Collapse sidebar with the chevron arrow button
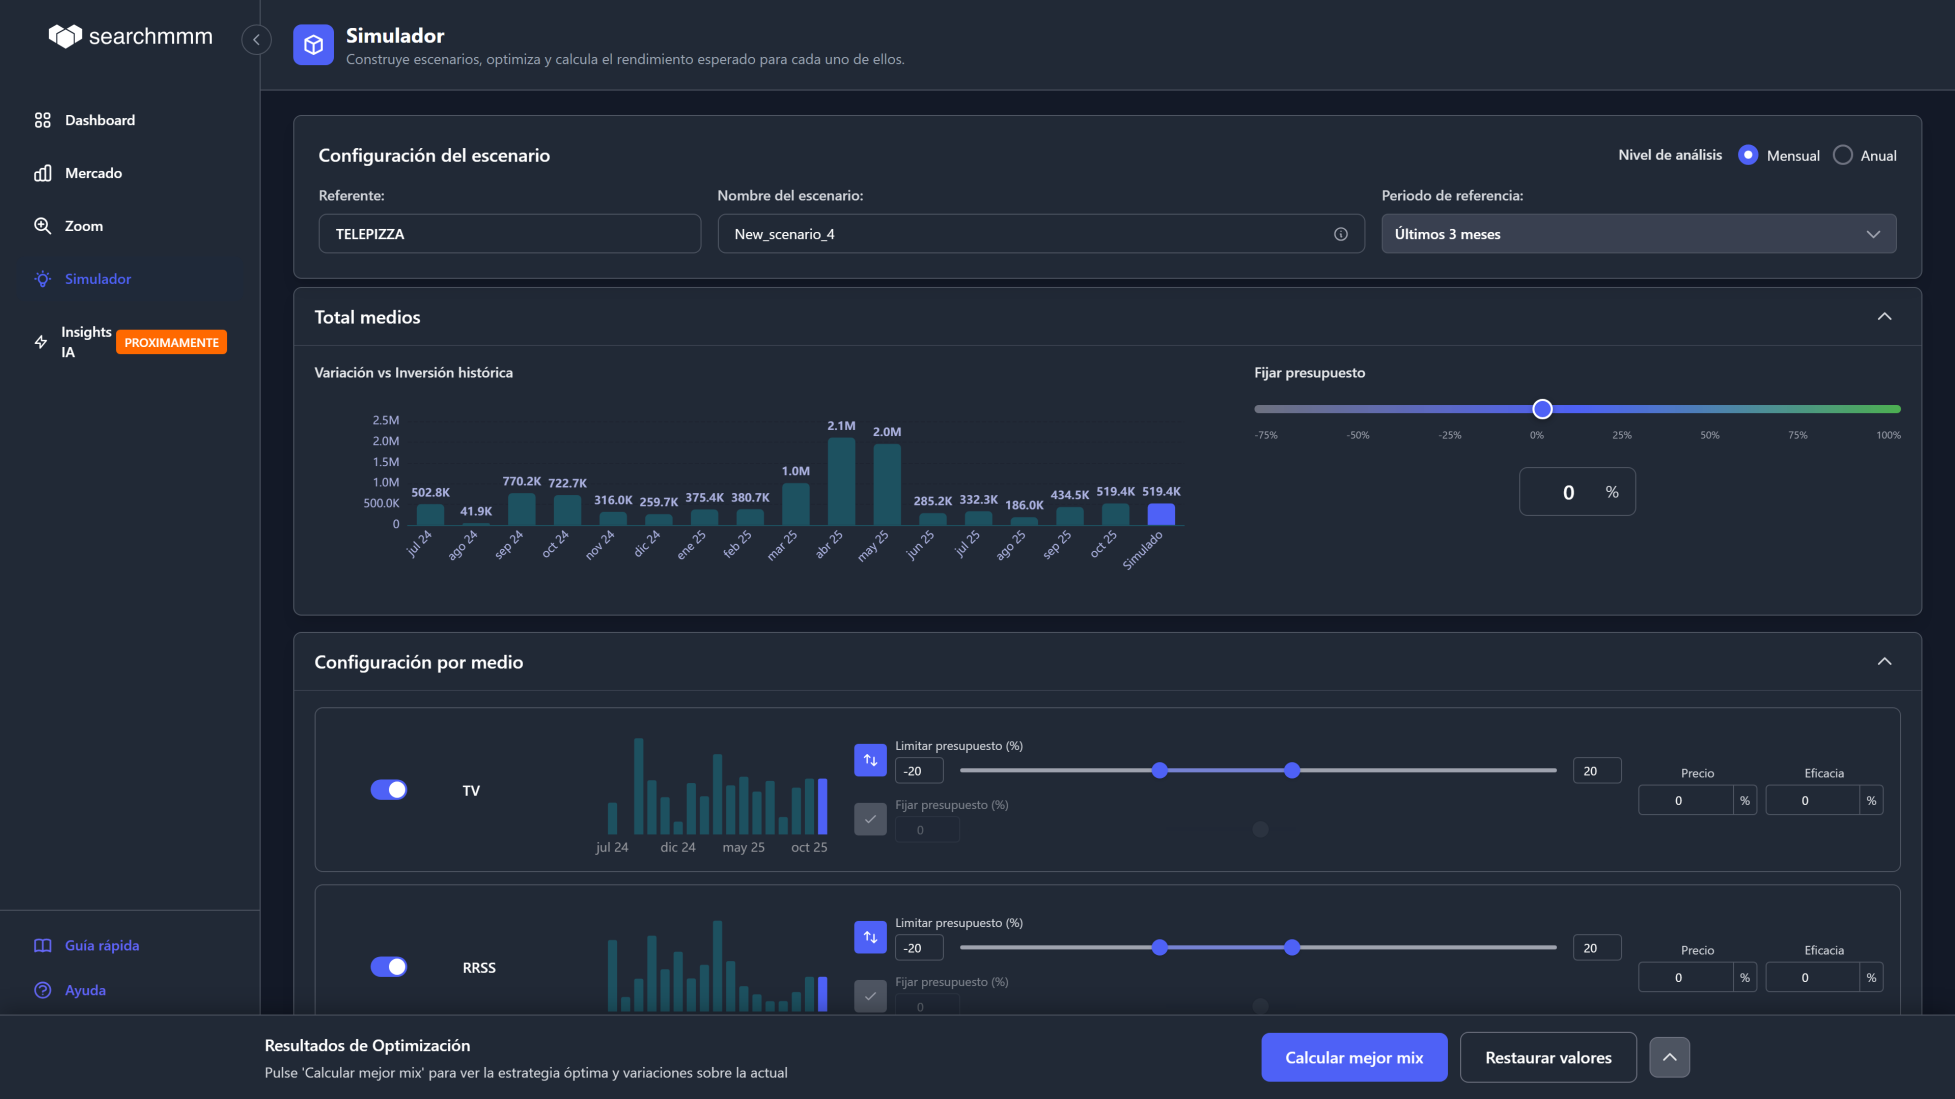 (256, 39)
